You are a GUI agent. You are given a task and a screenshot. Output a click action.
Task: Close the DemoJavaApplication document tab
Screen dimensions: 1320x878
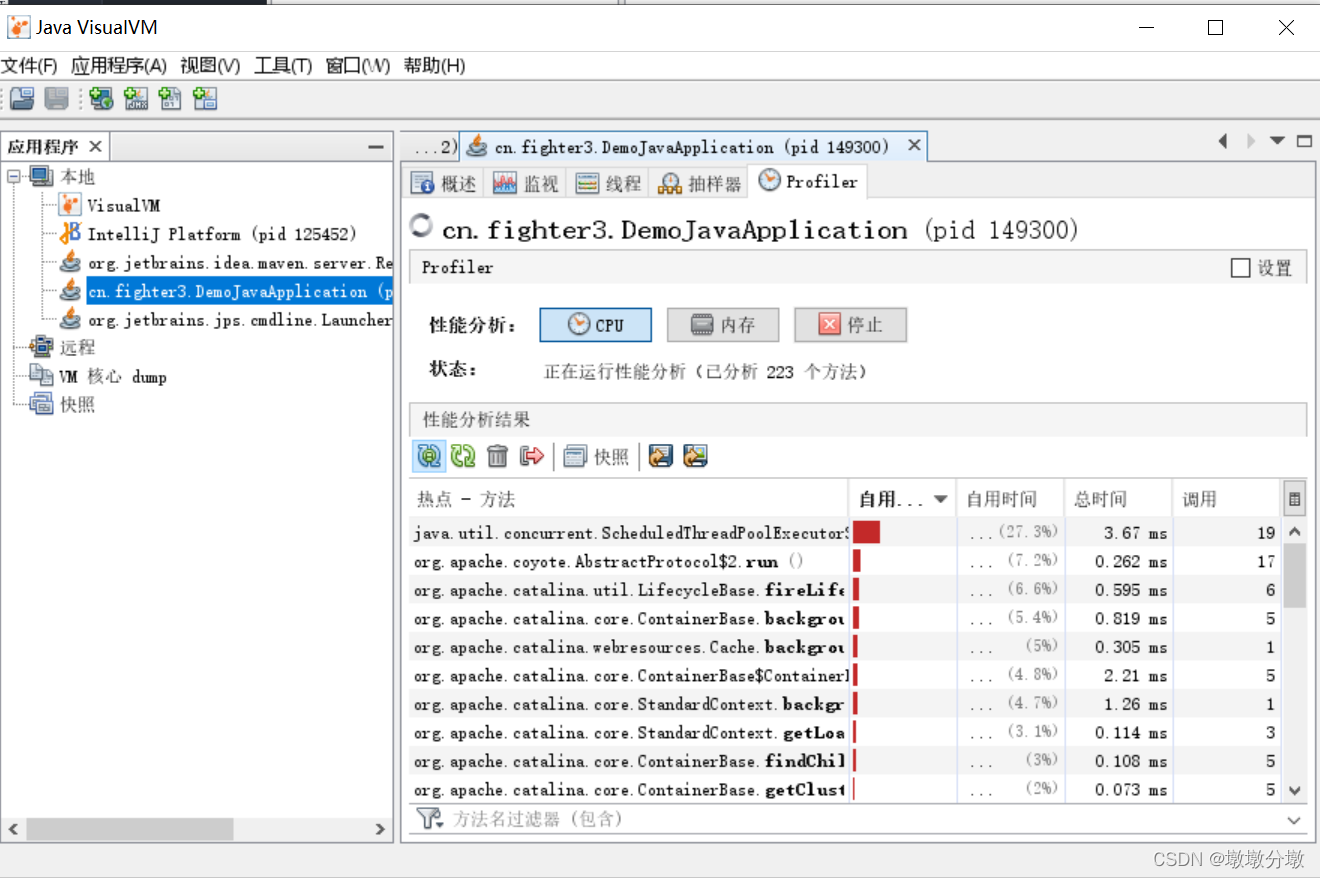point(914,146)
